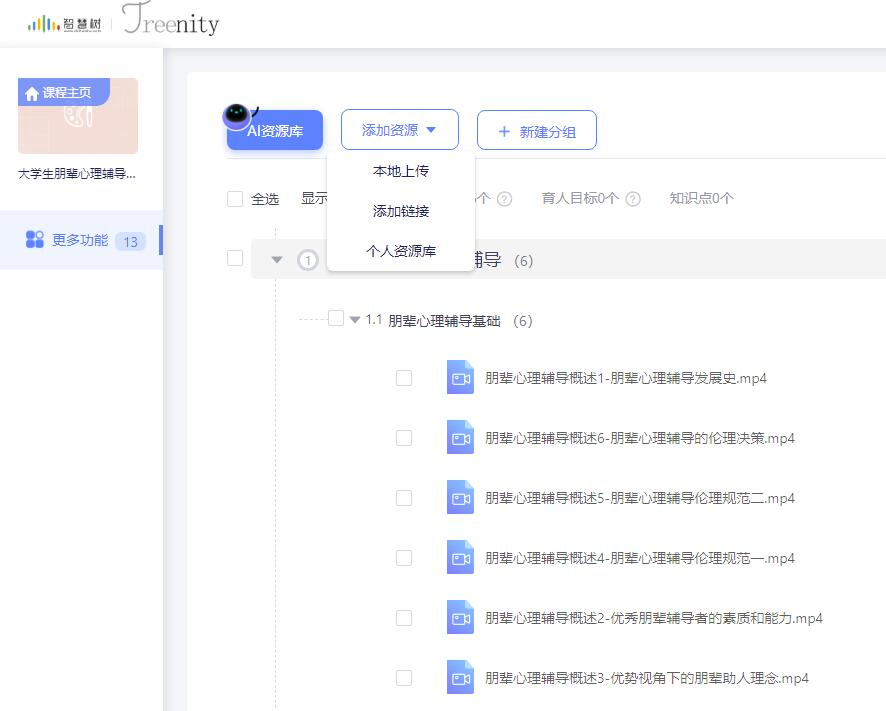This screenshot has height=711, width=886.
Task: Choose 本地上传 from the menu
Action: (400, 171)
